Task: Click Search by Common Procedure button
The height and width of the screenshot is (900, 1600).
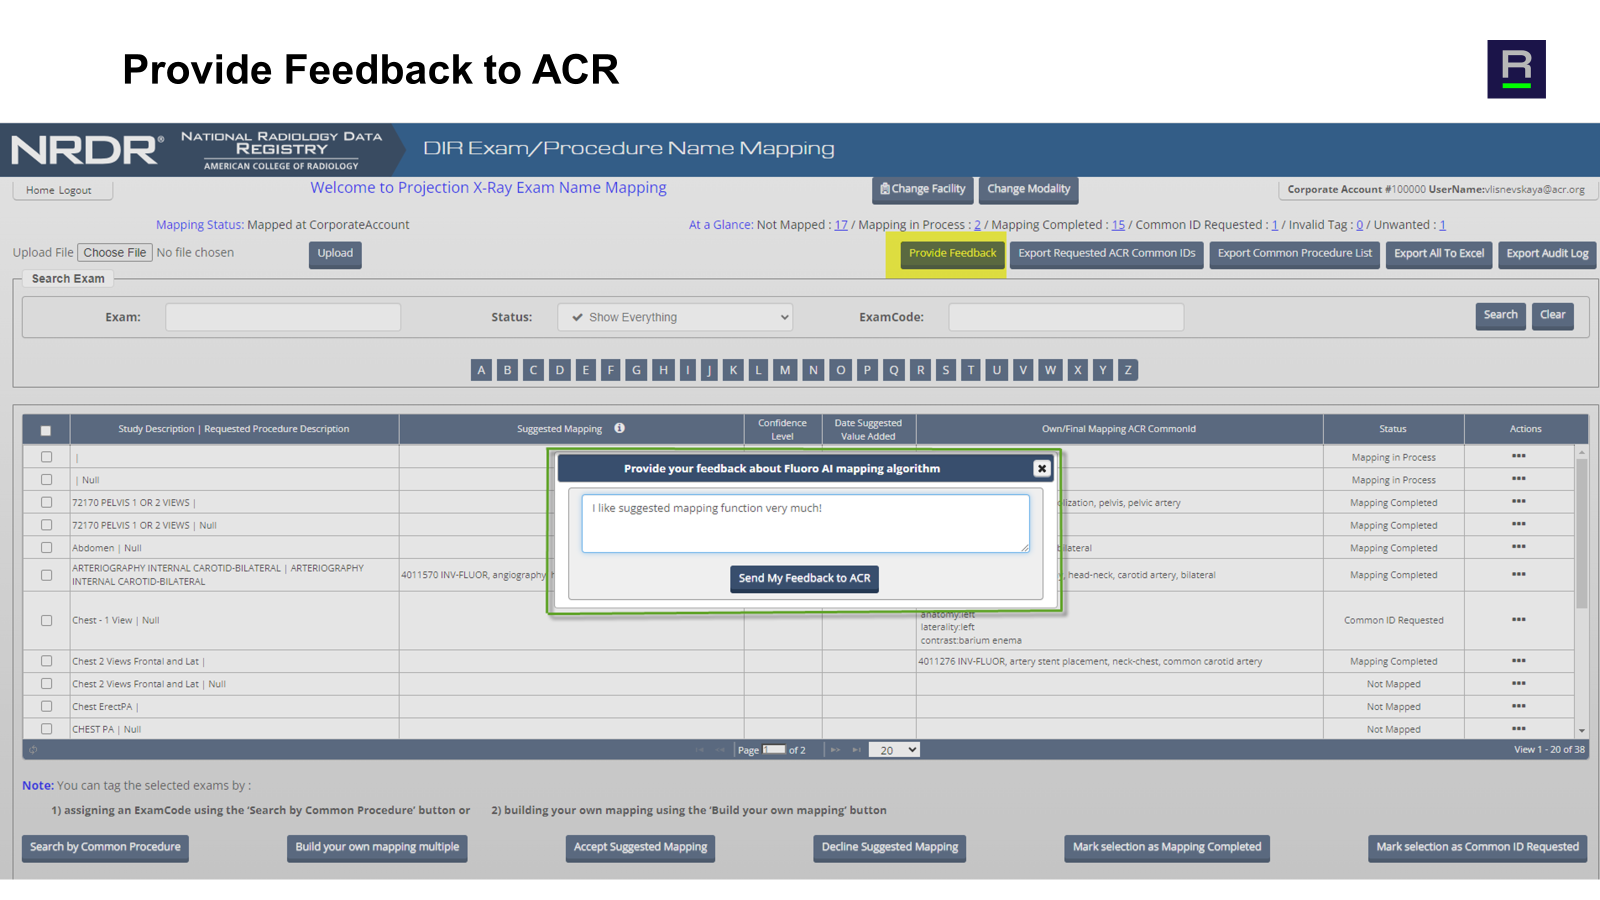Action: [x=105, y=848]
